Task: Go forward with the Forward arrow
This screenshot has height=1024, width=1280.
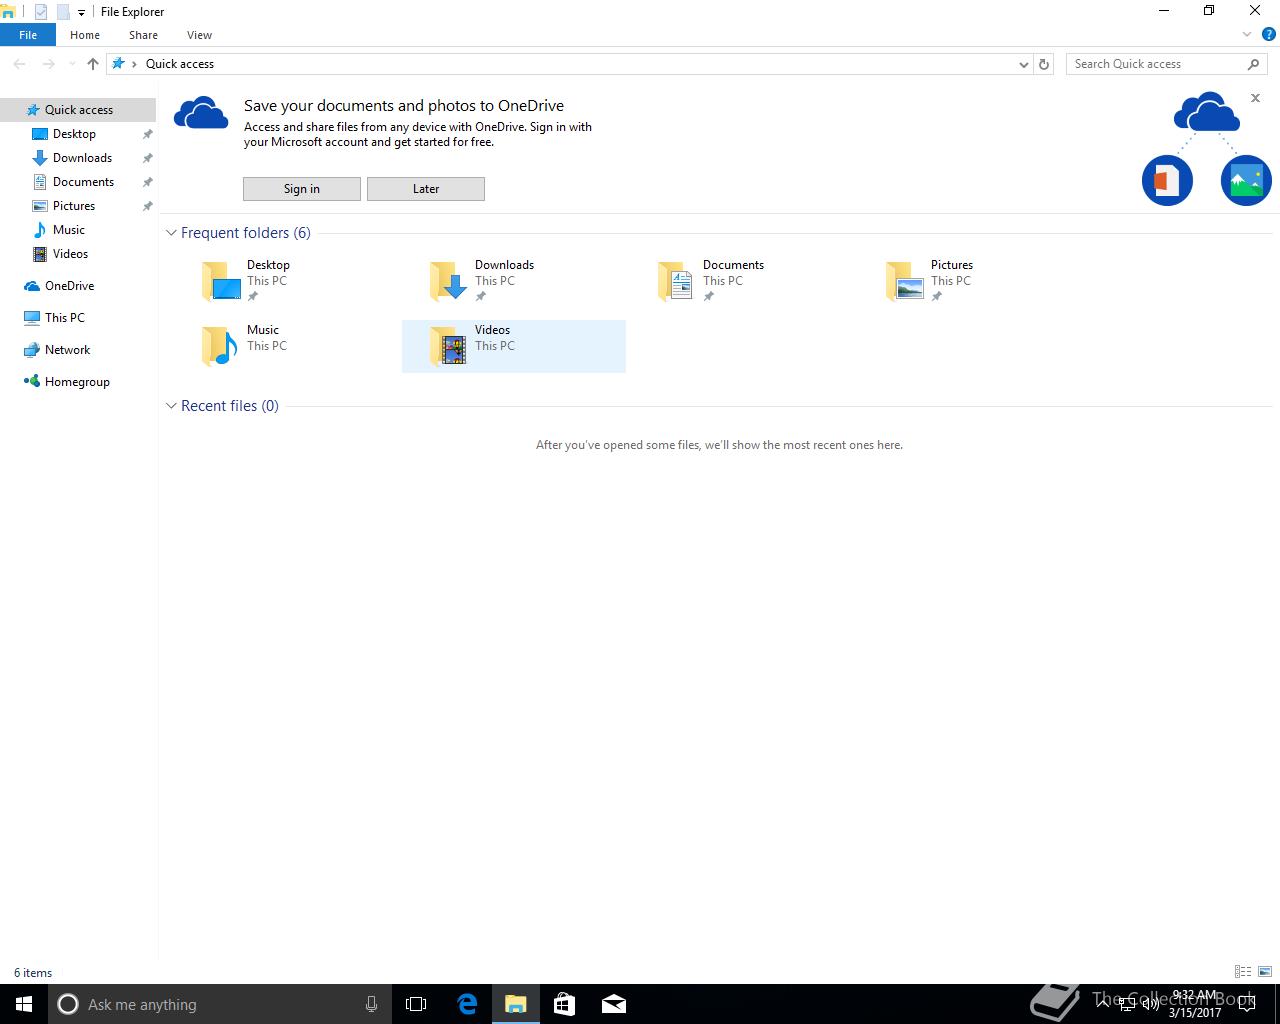Action: coord(48,64)
